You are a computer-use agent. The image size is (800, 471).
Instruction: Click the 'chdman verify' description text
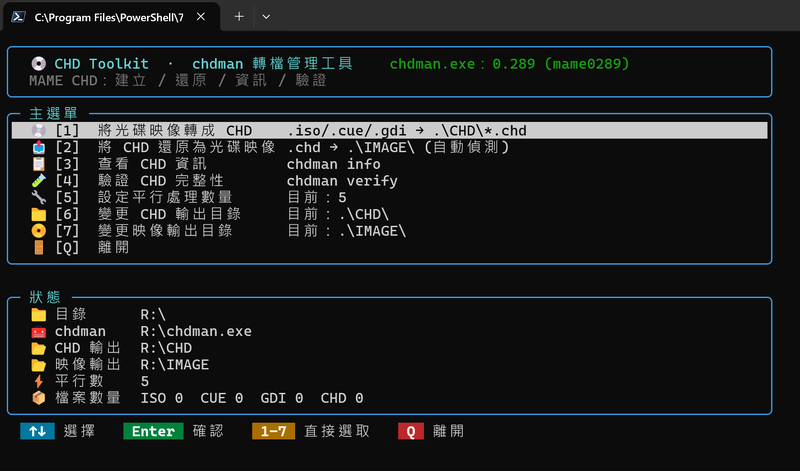tap(342, 181)
